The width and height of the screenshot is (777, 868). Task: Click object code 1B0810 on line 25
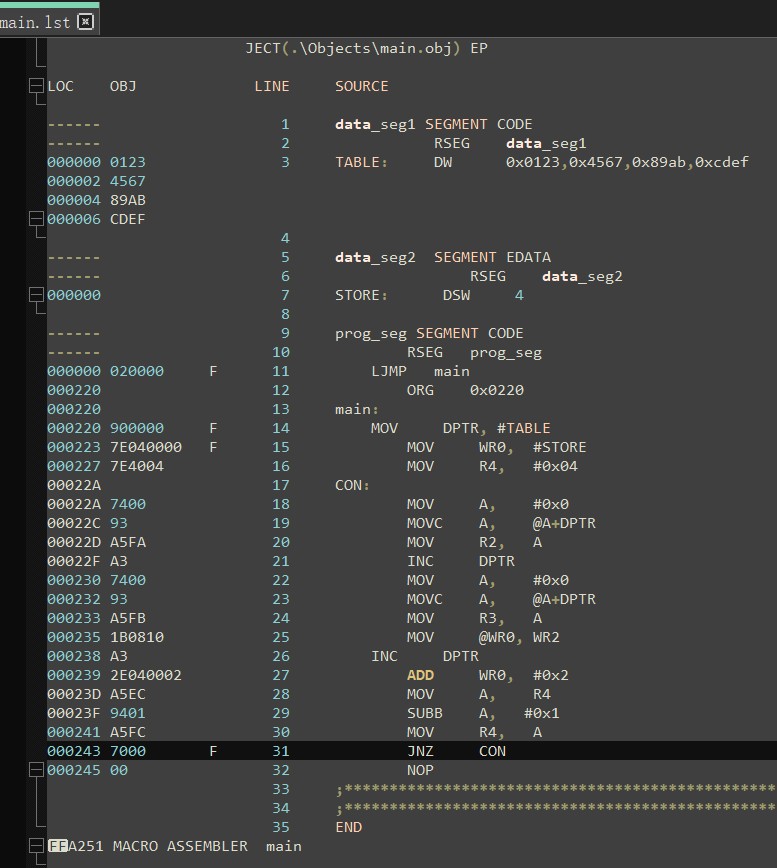click(137, 637)
